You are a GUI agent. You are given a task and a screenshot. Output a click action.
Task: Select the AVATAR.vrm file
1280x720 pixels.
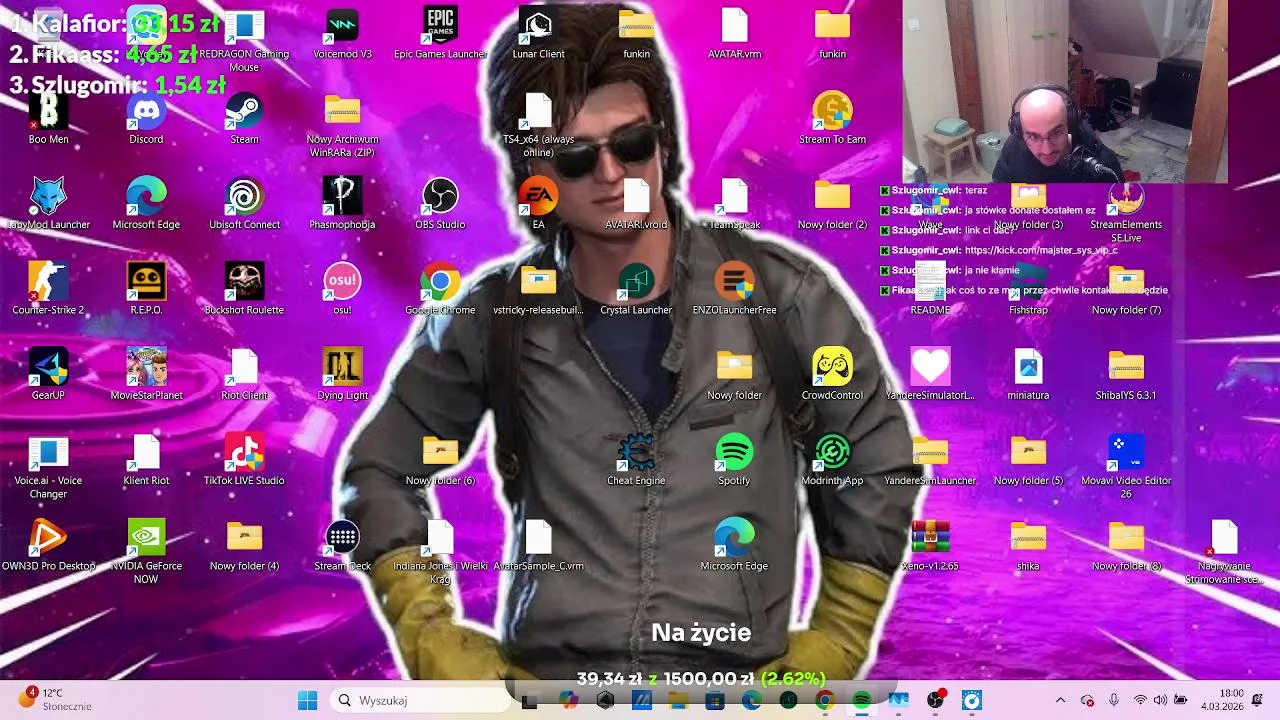[x=734, y=35]
